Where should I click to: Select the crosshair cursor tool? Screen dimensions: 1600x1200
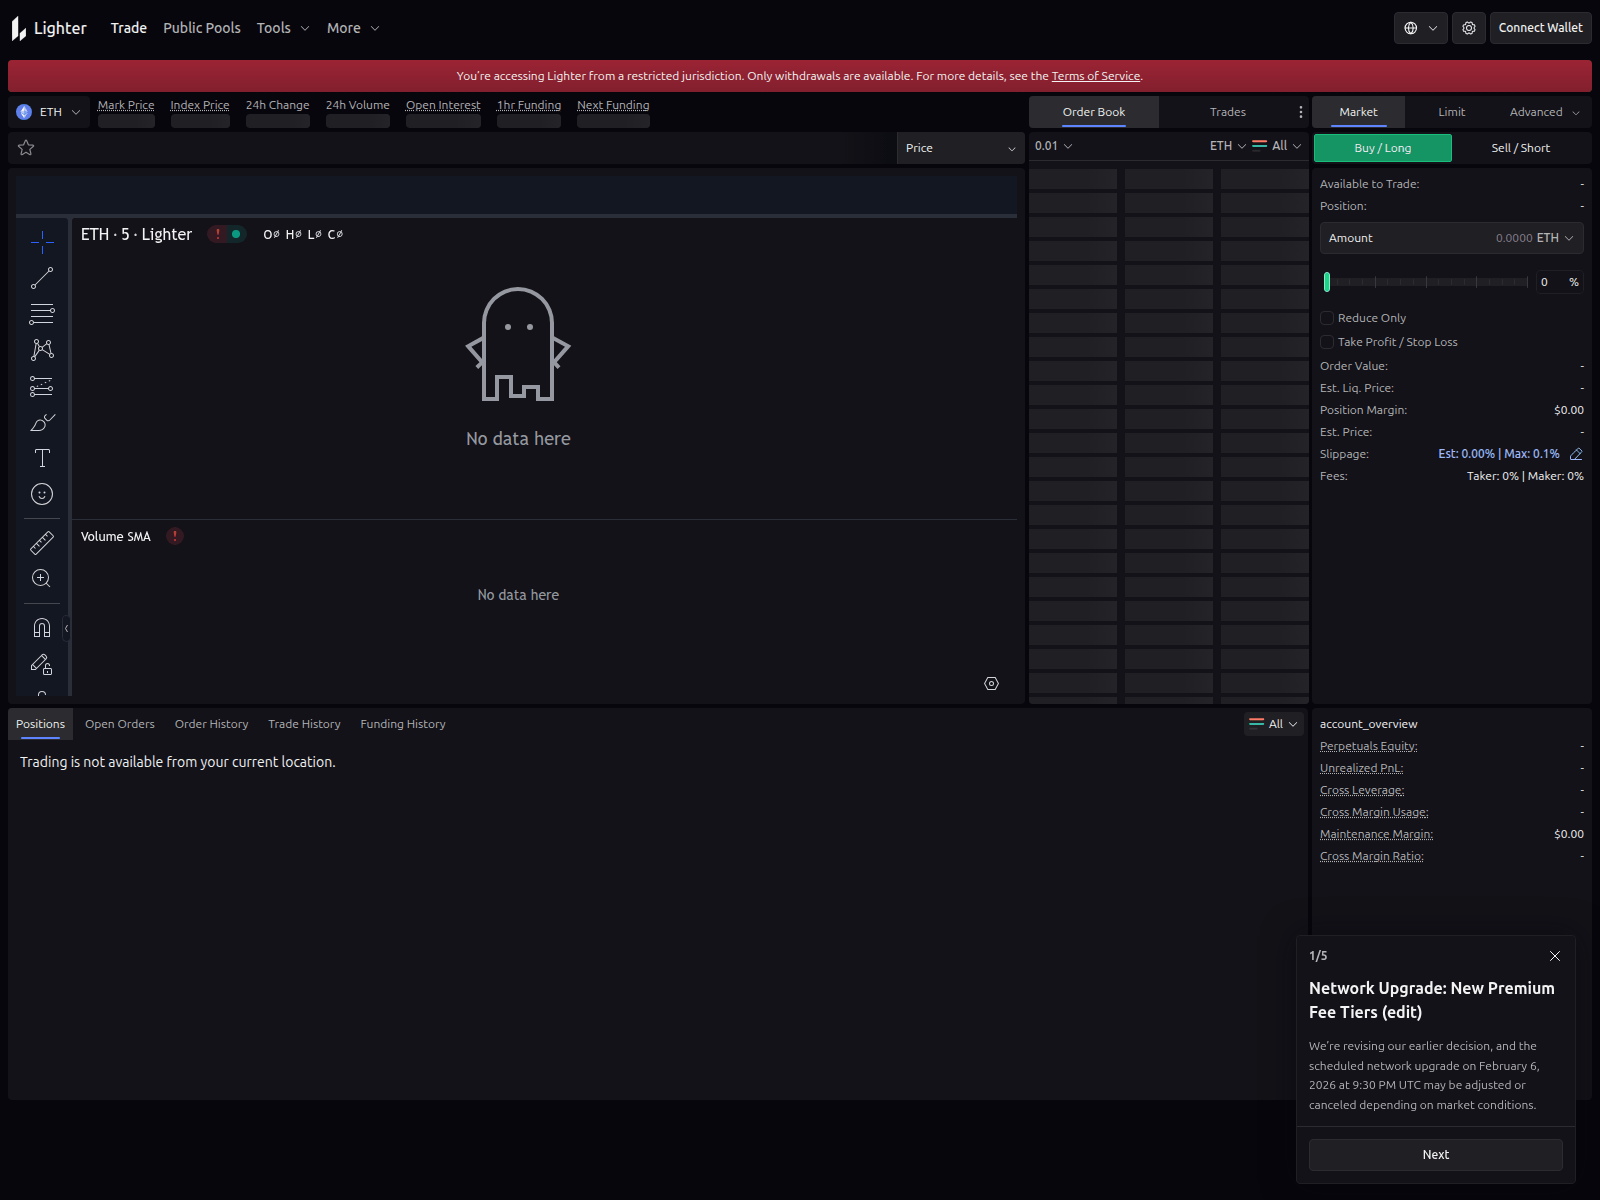42,242
